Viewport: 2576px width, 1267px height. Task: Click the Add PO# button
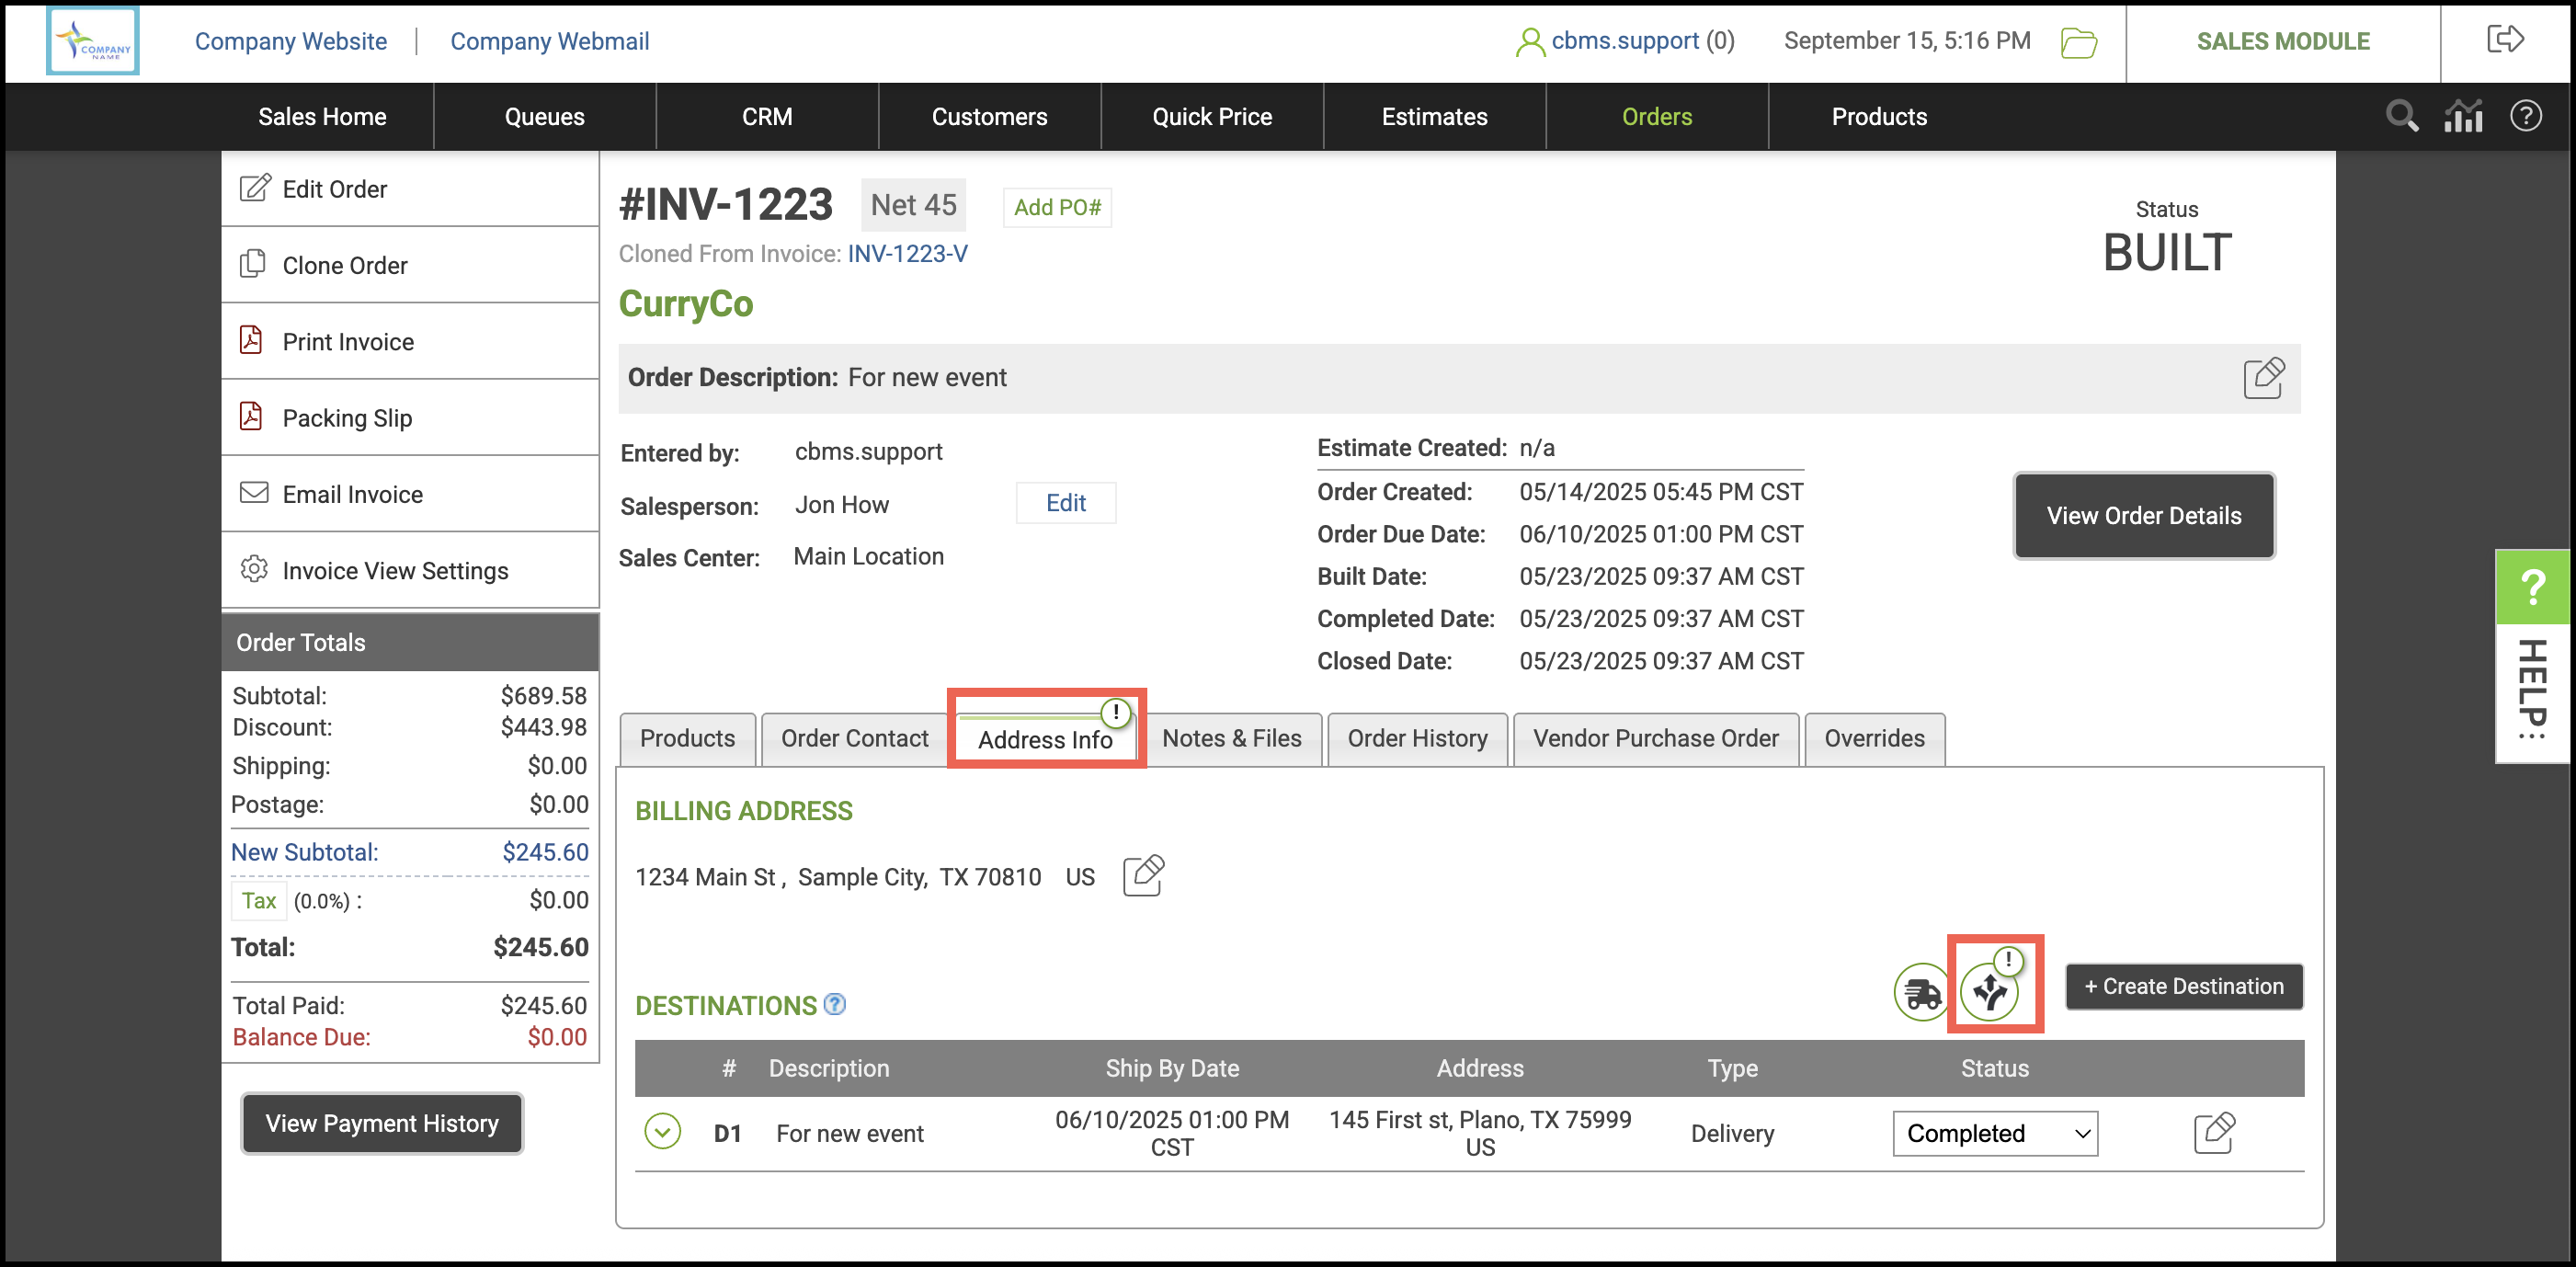(x=1056, y=207)
